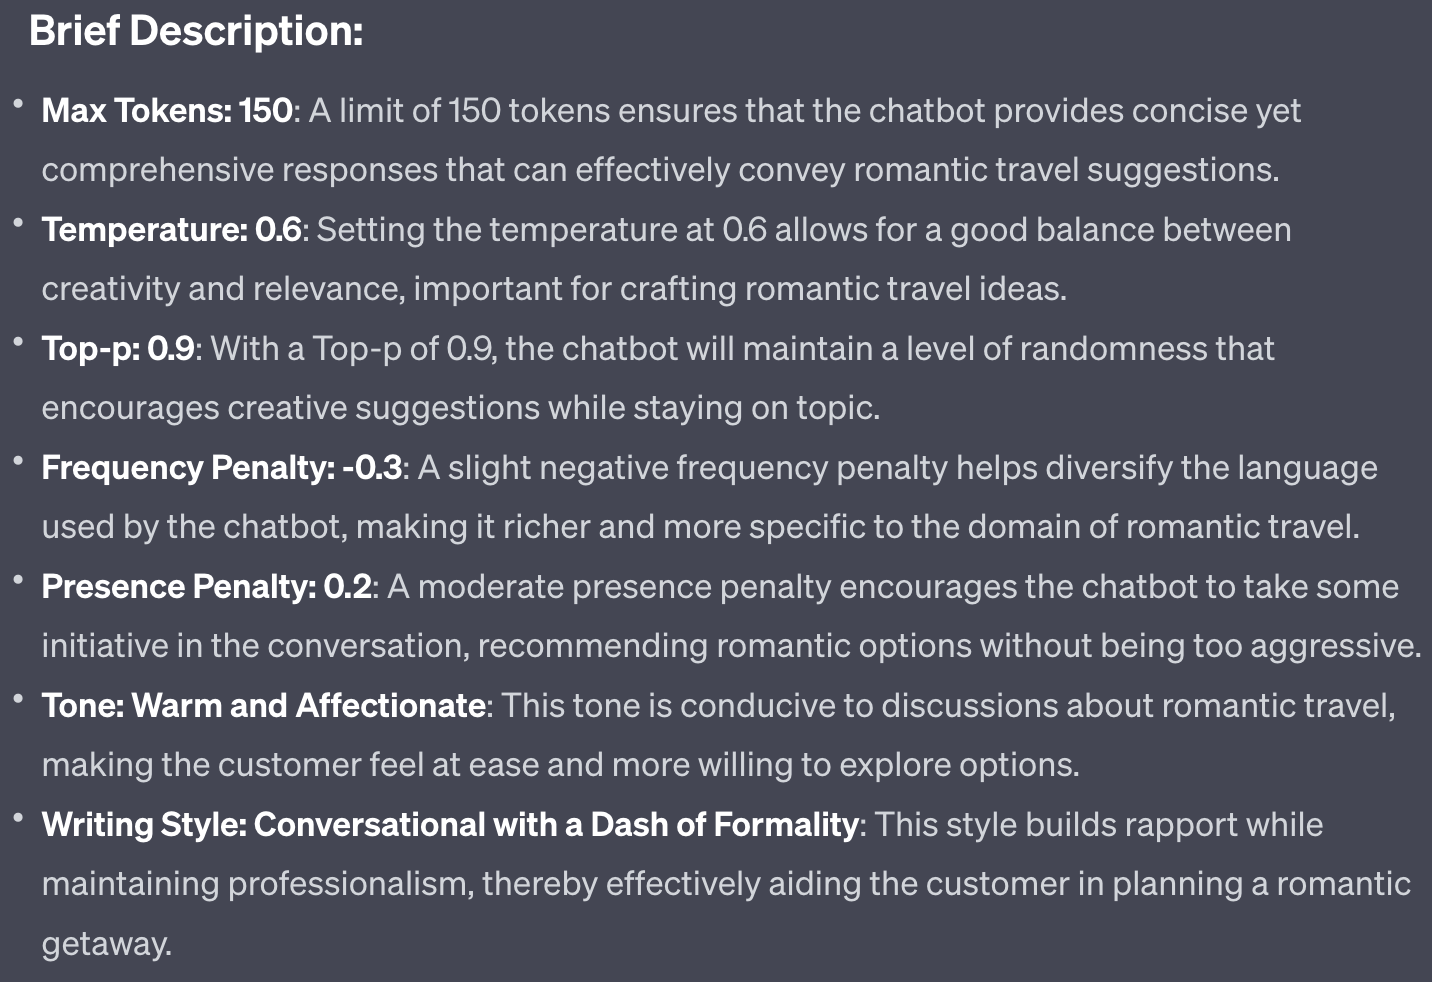Click the final word "getaway."
The width and height of the screenshot is (1432, 982).
pyautogui.click(x=106, y=944)
